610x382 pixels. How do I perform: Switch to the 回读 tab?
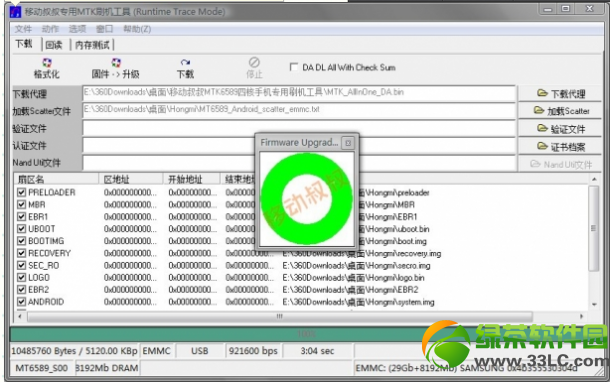click(x=54, y=45)
